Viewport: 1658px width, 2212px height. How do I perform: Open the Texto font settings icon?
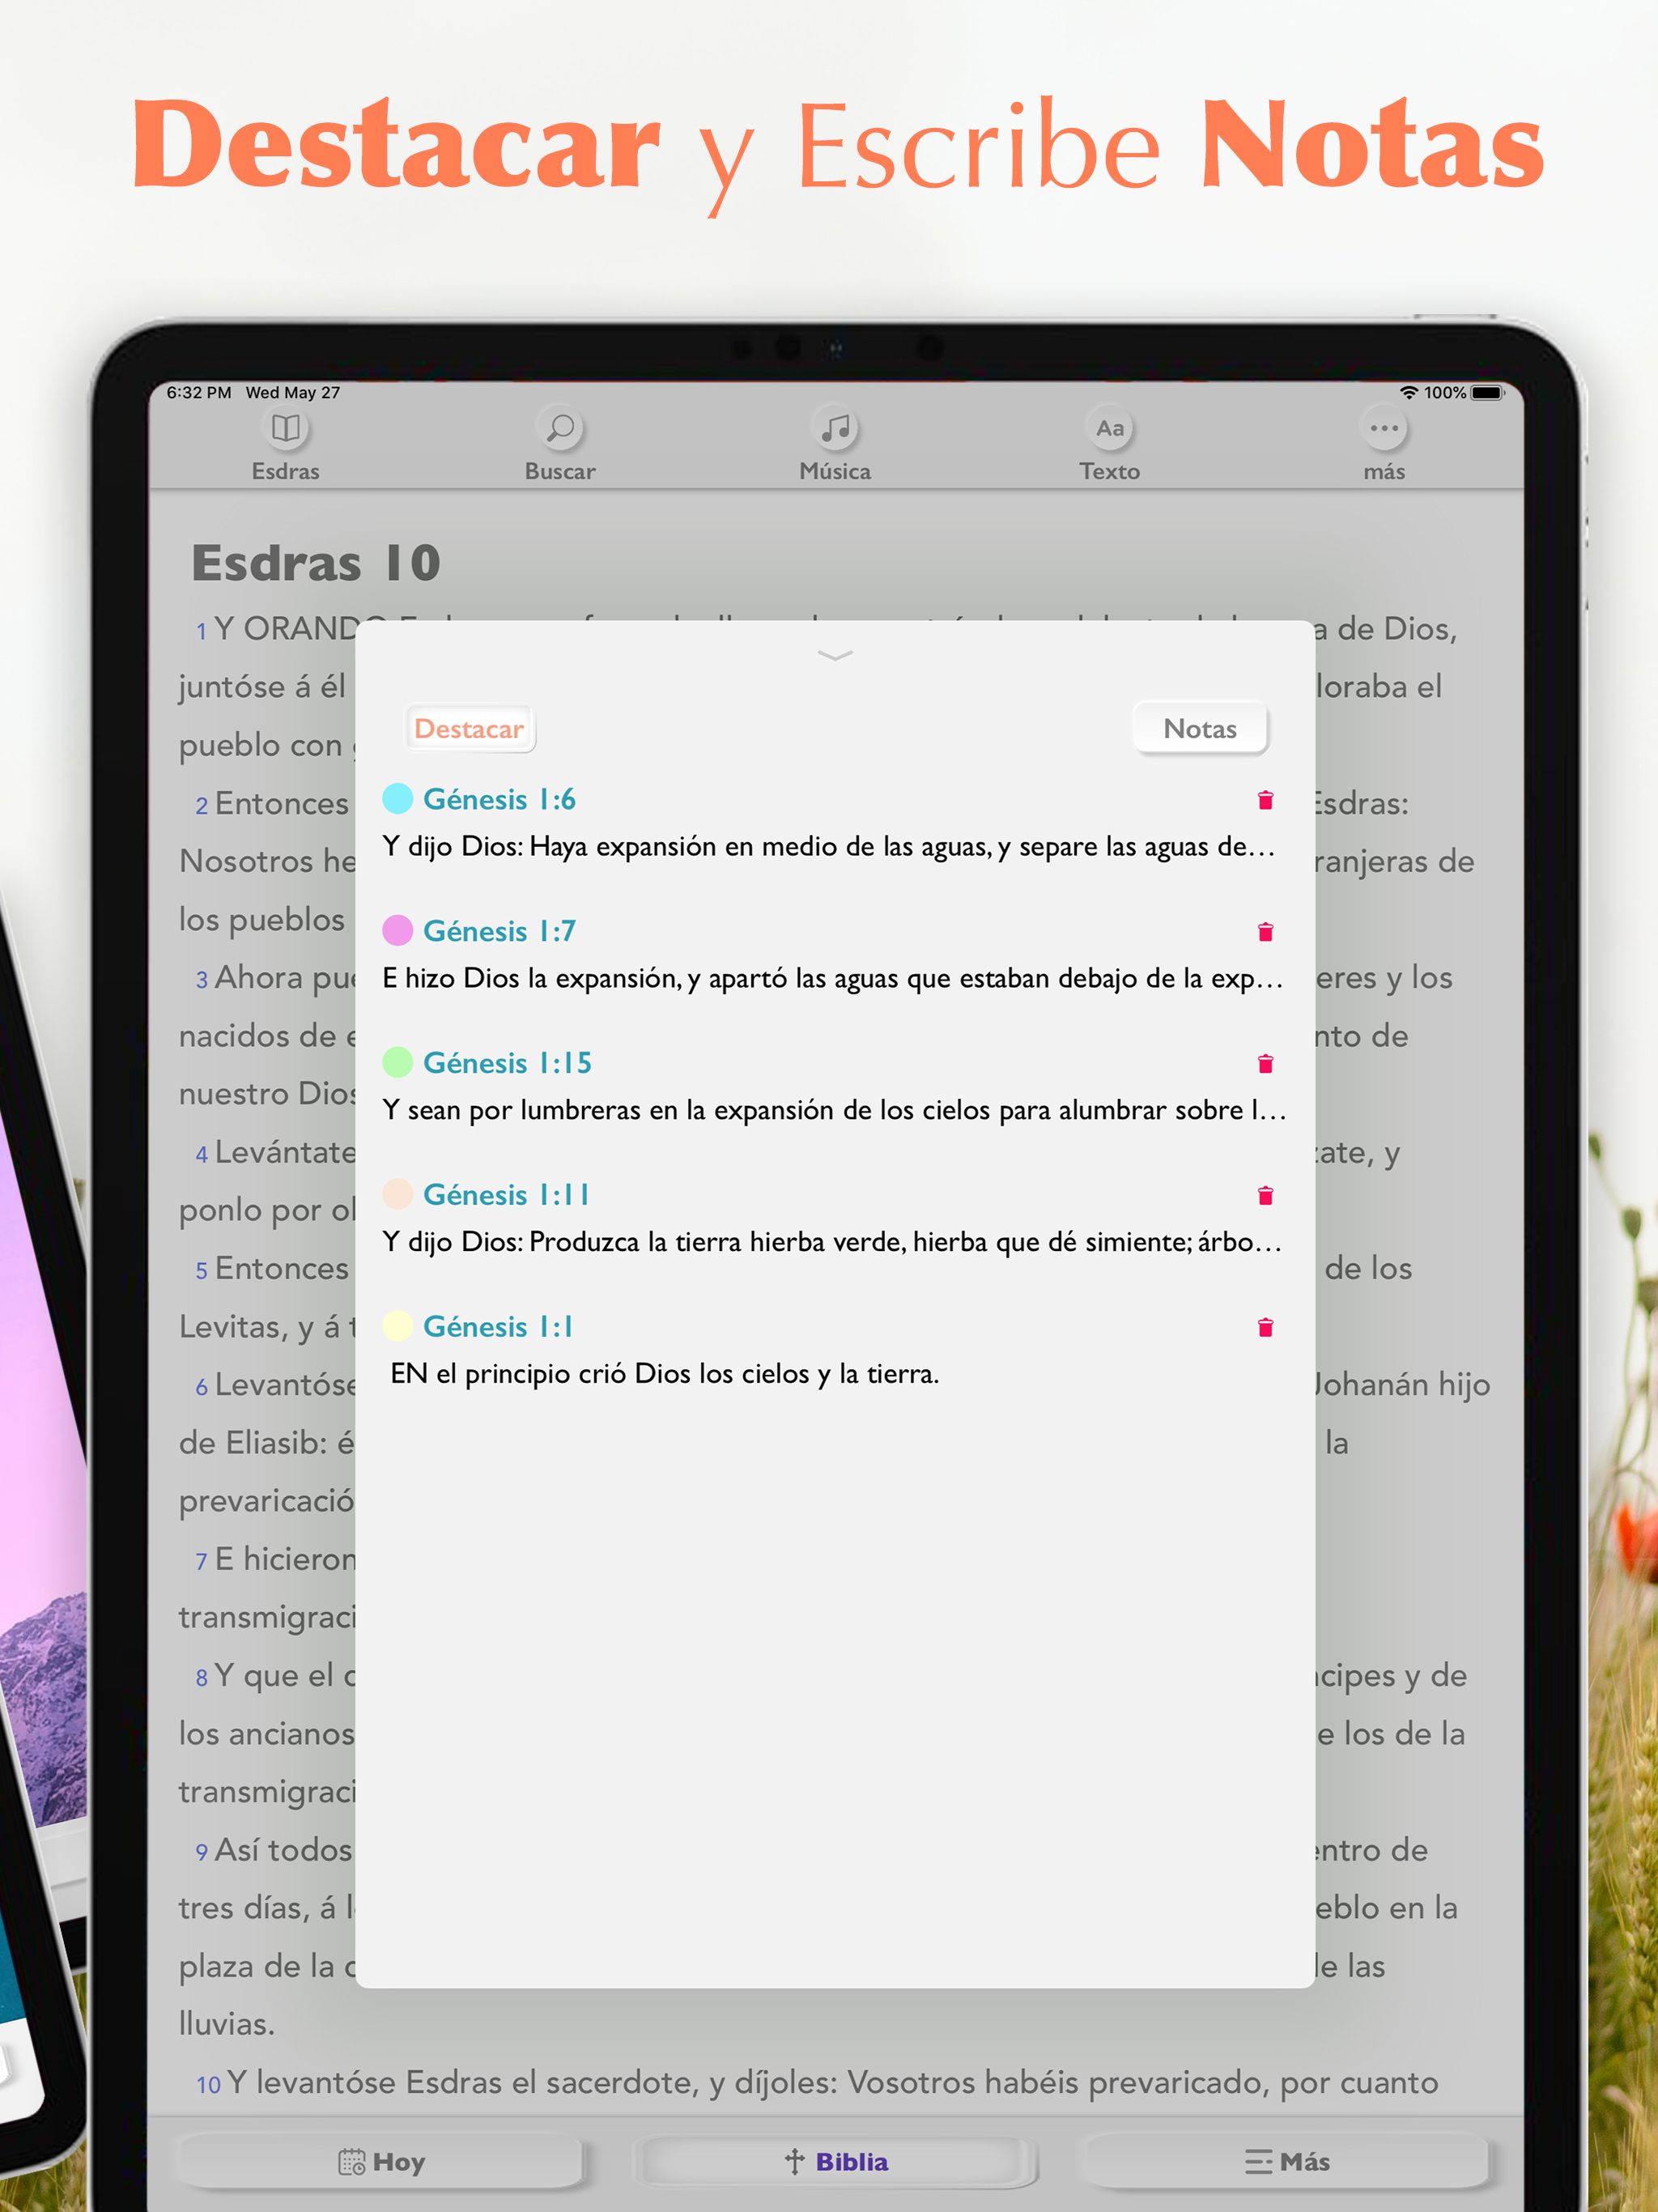pos(1109,429)
